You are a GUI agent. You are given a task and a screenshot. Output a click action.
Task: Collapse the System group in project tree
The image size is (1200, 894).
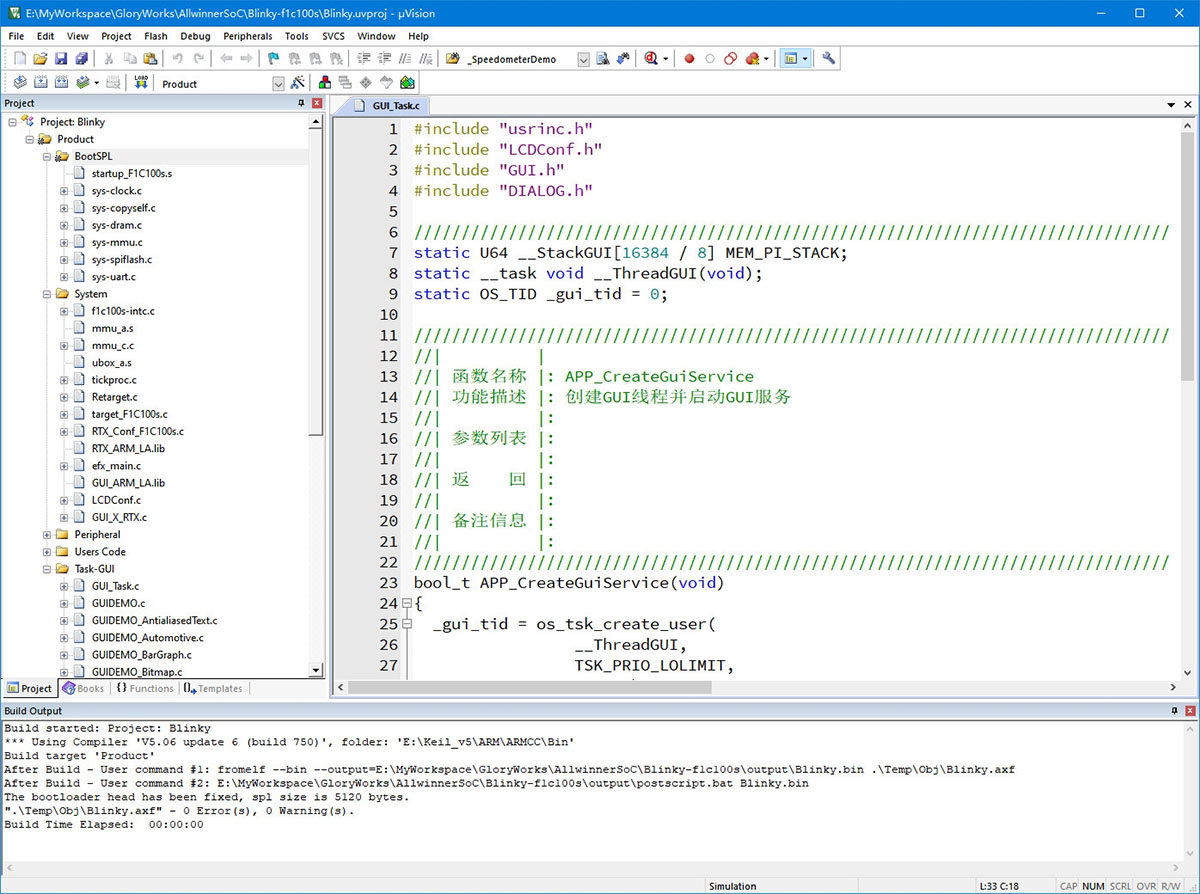coord(47,294)
